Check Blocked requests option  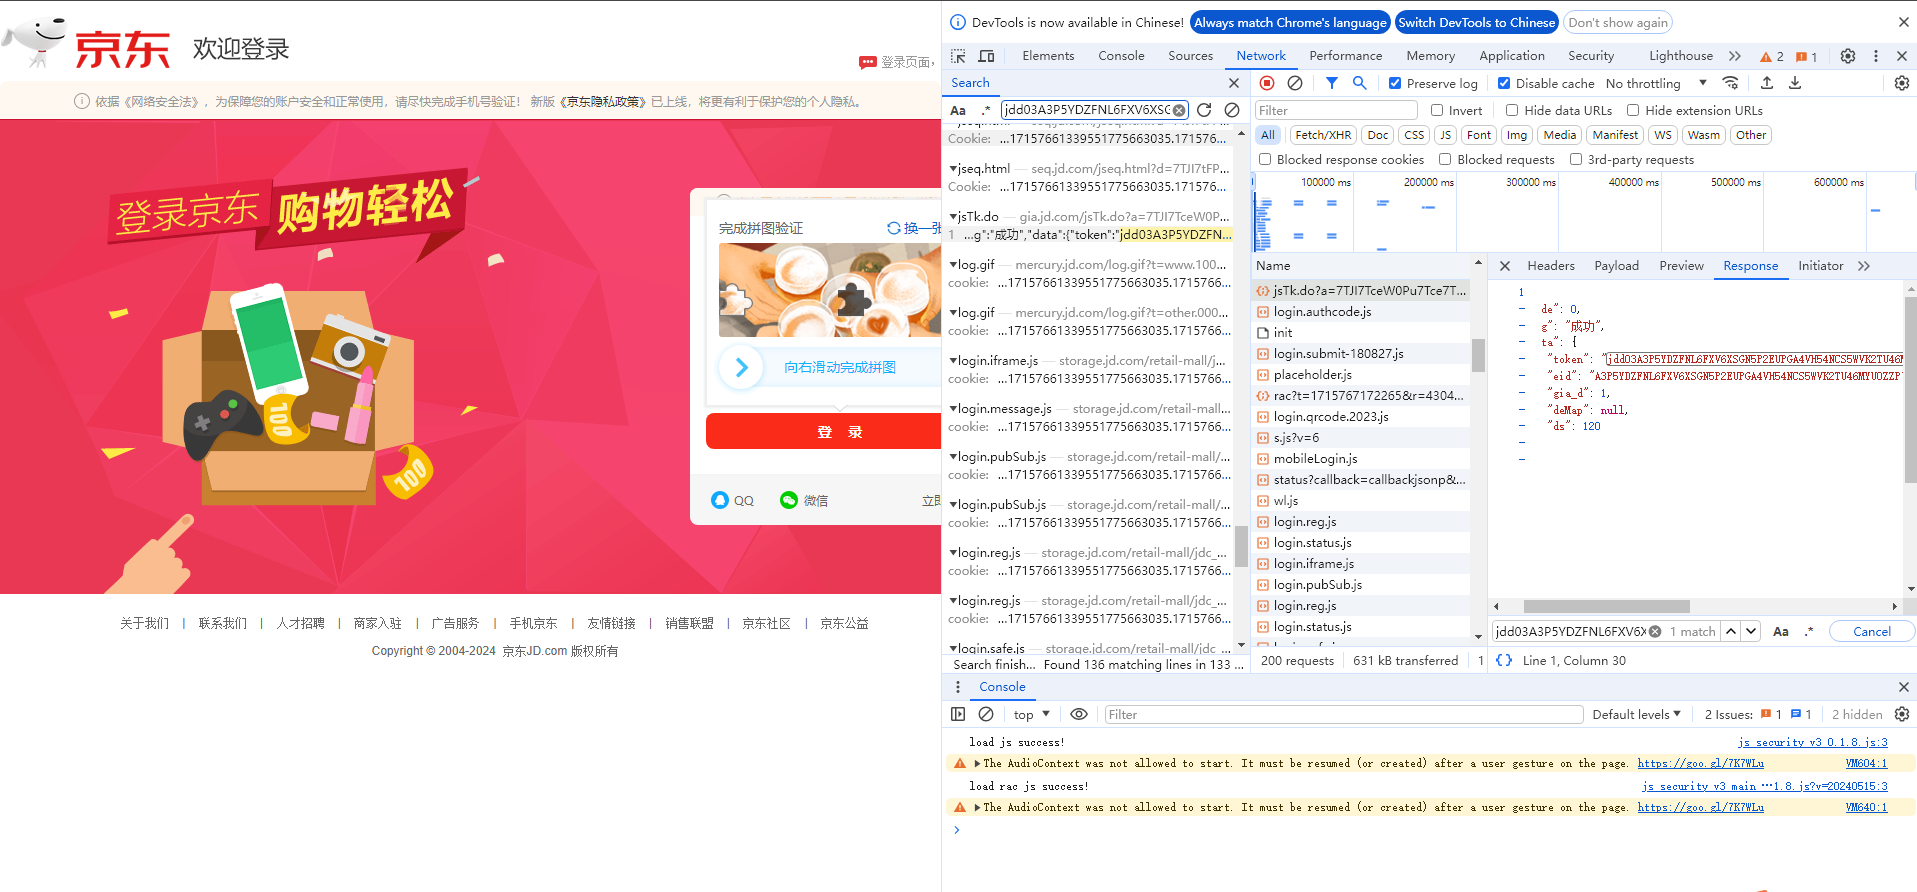coord(1445,159)
